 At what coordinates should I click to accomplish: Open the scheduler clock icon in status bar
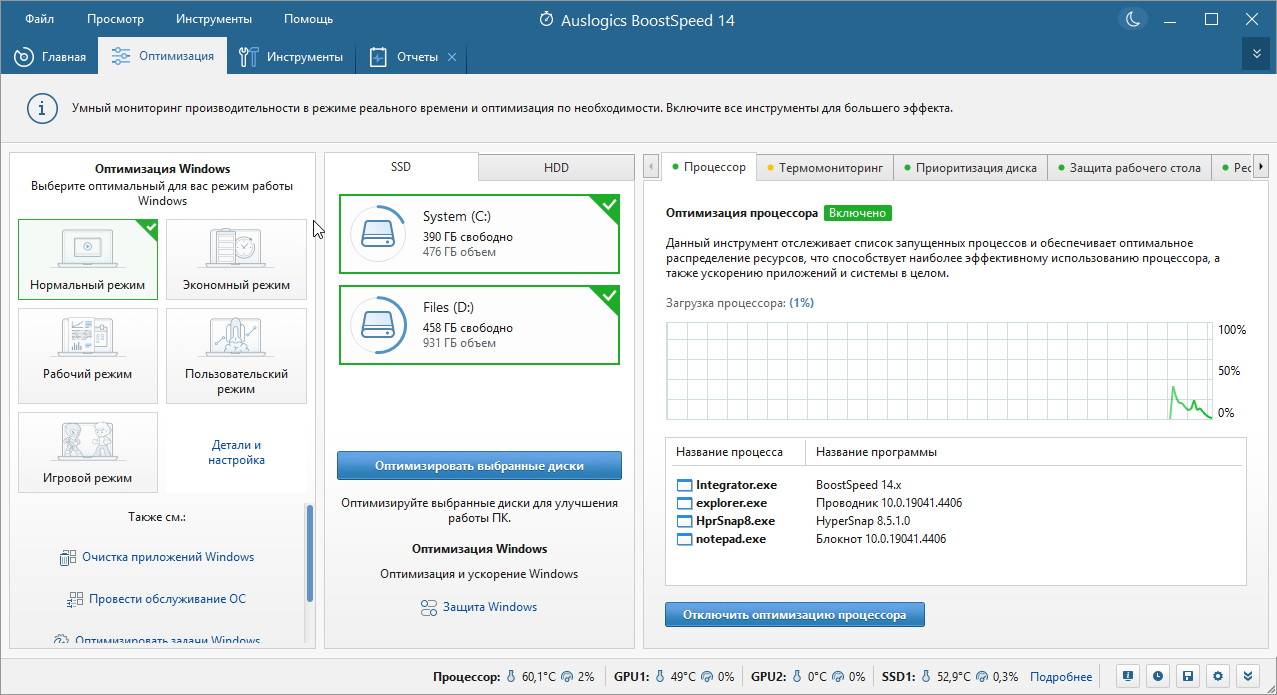(x=1156, y=676)
